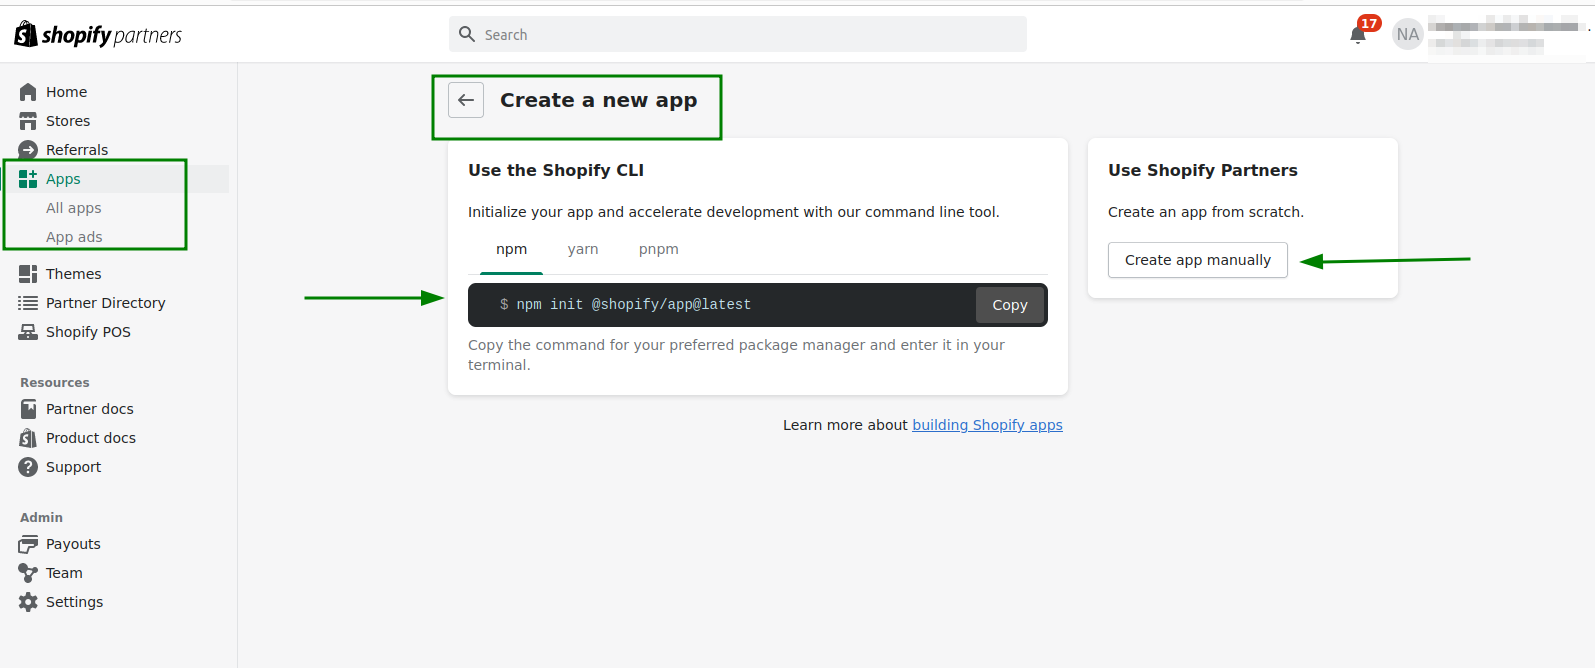1595x668 pixels.
Task: Click the Shopify POS register icon
Action: [28, 332]
